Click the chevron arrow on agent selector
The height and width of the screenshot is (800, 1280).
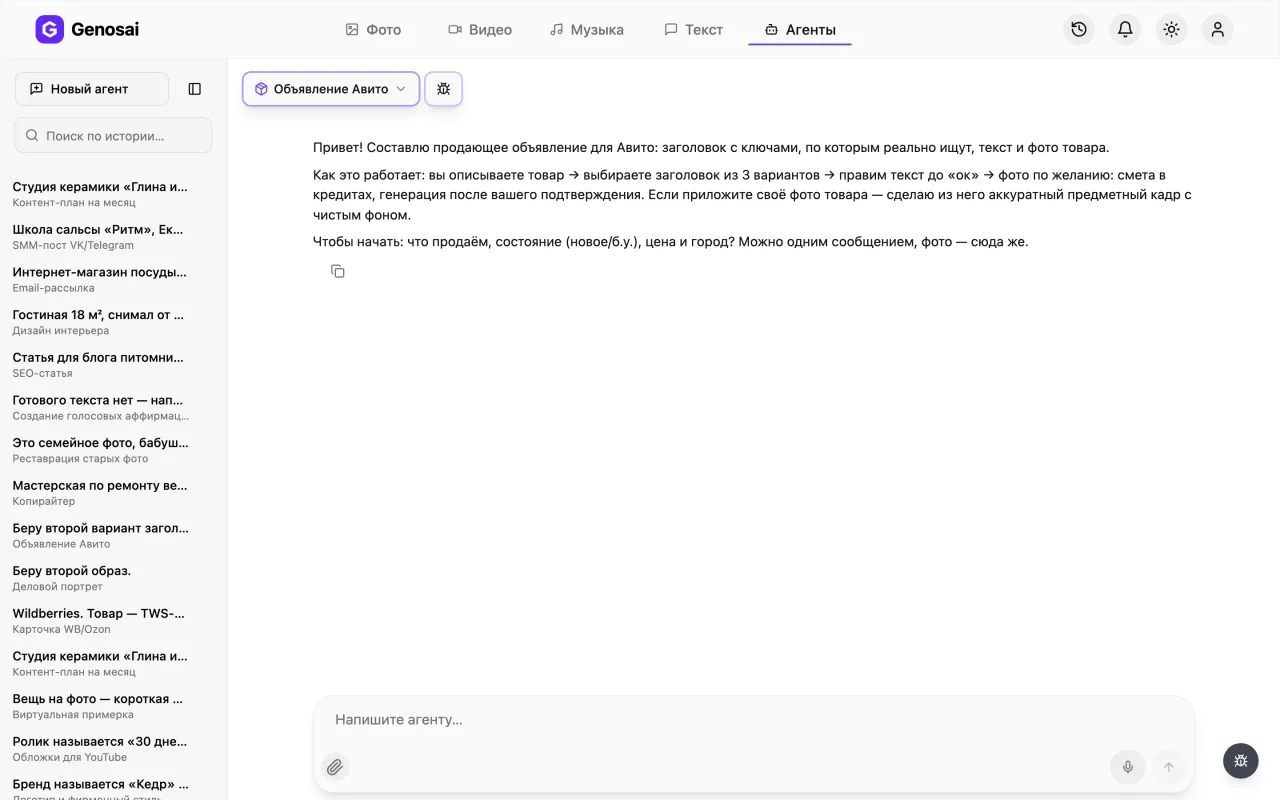pyautogui.click(x=401, y=89)
